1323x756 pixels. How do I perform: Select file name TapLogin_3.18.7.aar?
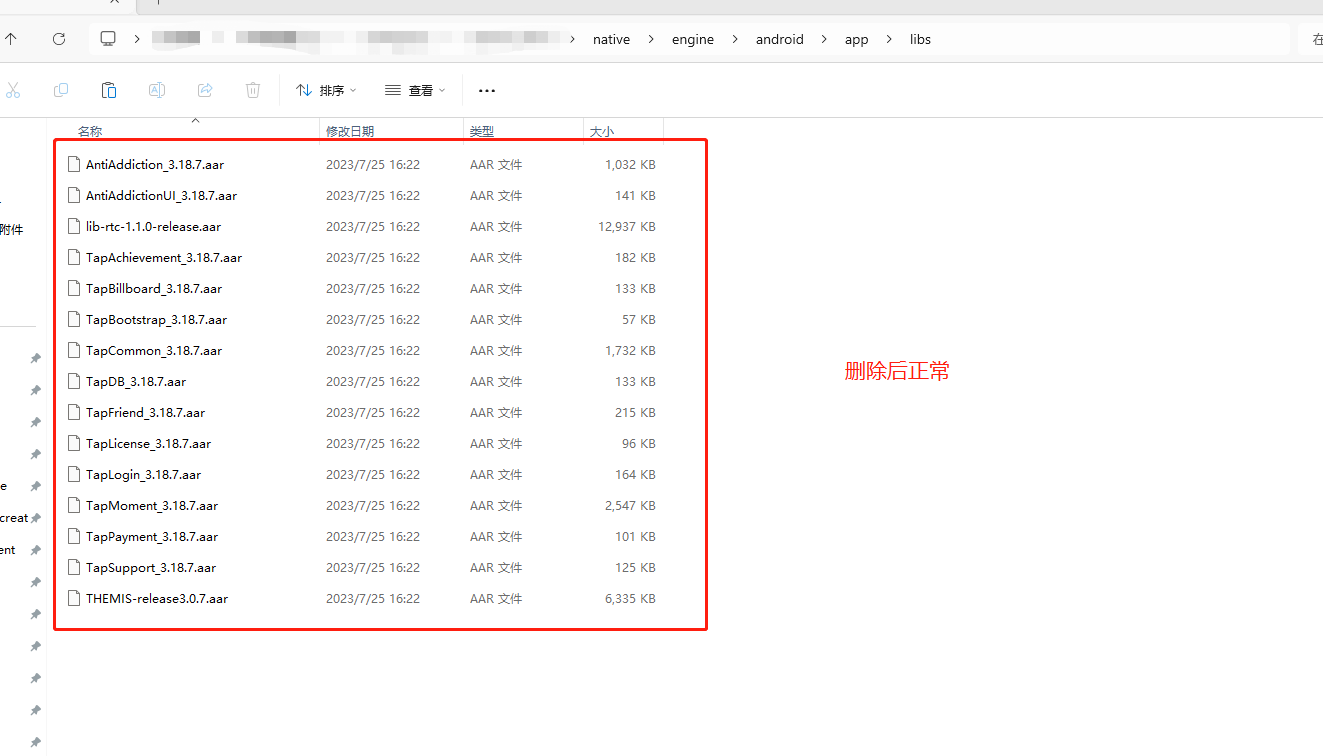click(143, 474)
